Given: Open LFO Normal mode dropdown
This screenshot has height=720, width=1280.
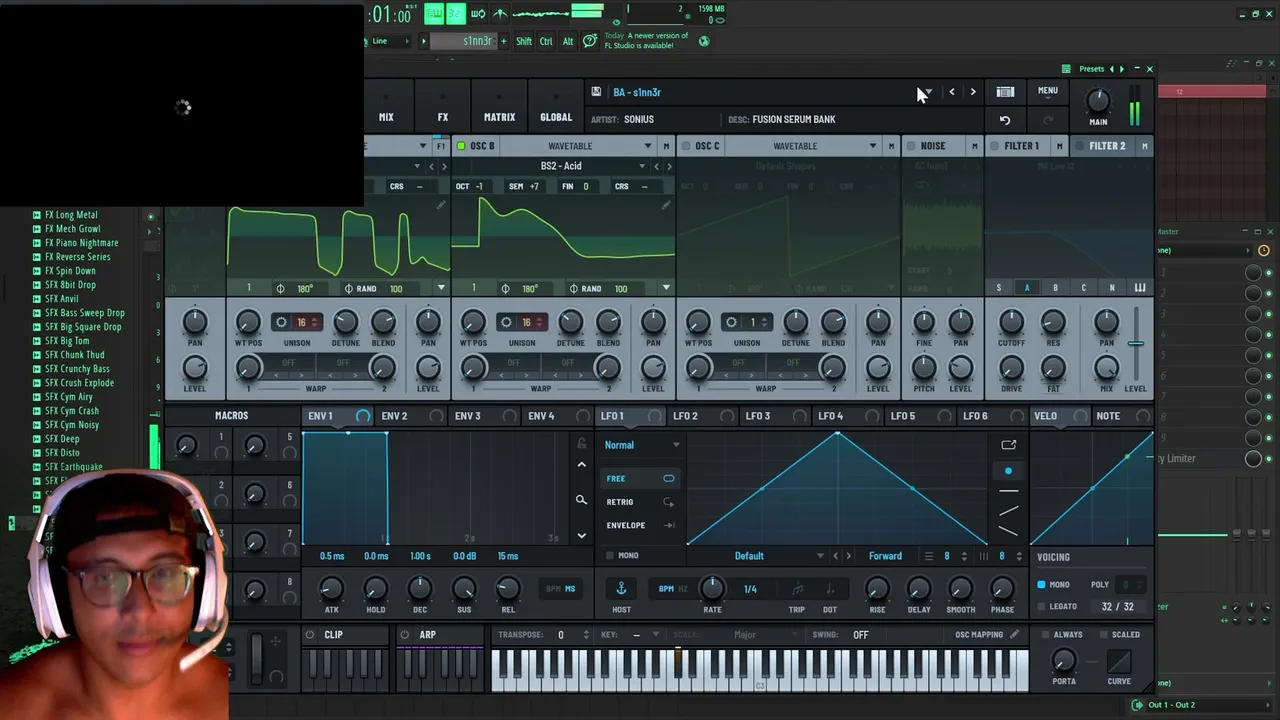Looking at the screenshot, I should (x=642, y=445).
